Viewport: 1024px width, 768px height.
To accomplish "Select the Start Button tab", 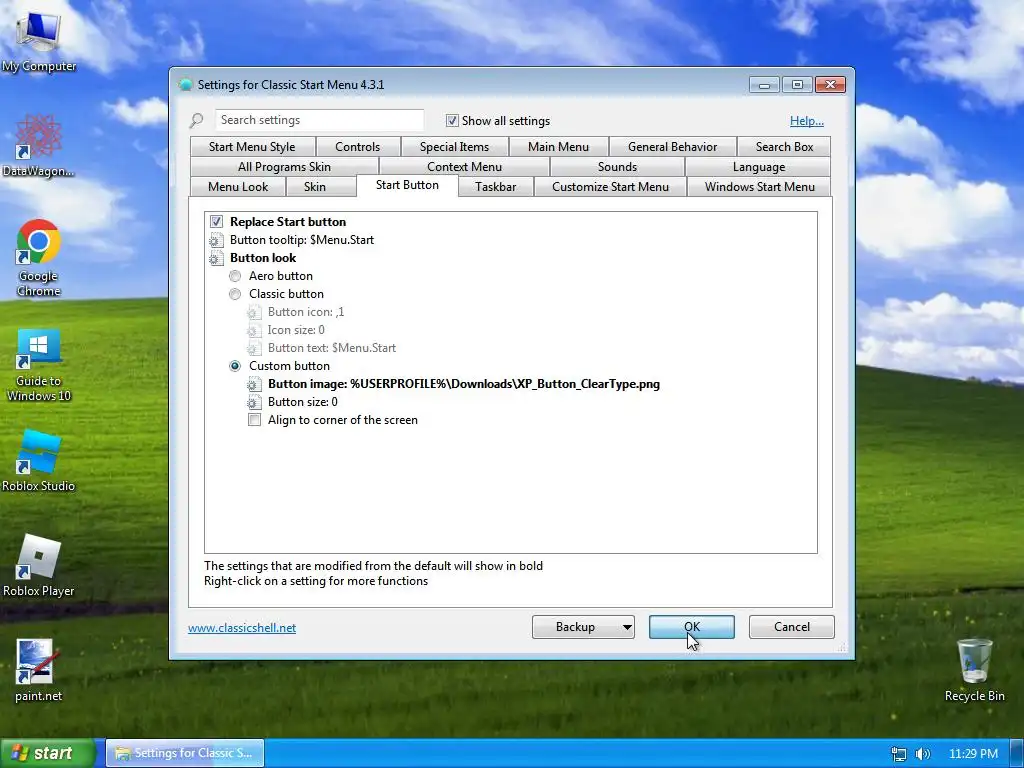I will [x=408, y=185].
